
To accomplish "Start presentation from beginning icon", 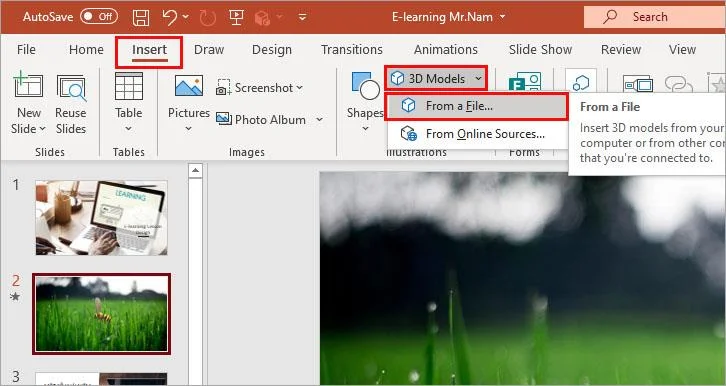I will pyautogui.click(x=236, y=18).
